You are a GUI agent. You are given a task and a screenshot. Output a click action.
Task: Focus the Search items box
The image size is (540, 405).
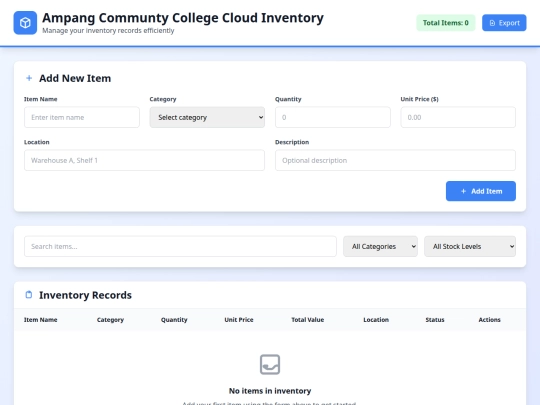coord(180,246)
